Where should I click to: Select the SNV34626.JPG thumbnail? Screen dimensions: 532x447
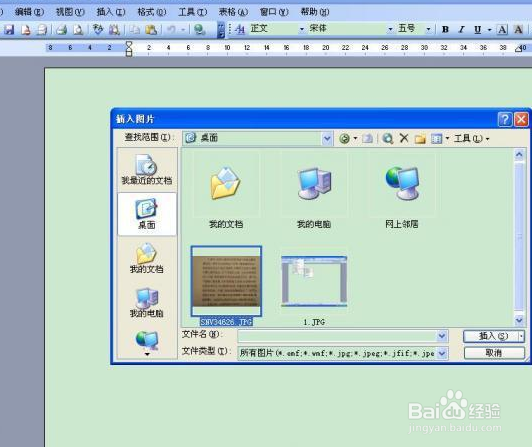[x=226, y=281]
